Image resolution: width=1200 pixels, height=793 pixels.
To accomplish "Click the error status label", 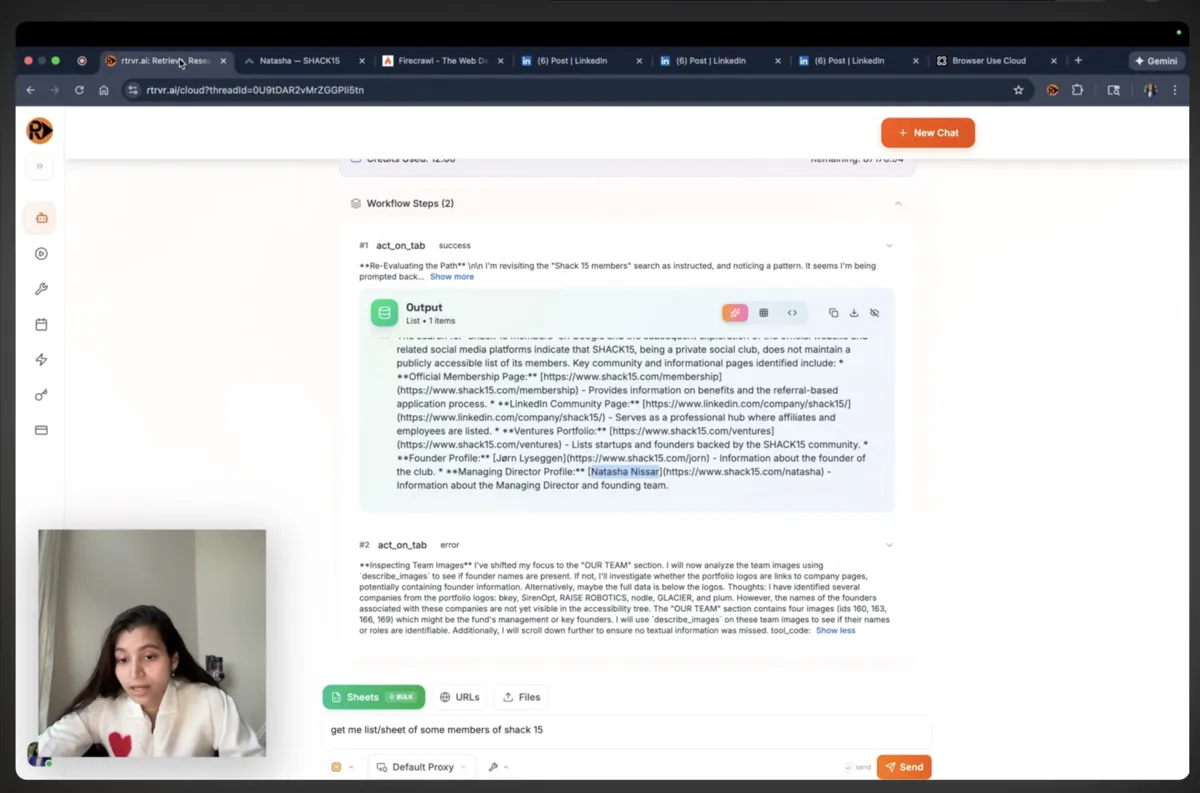I will pos(450,545).
